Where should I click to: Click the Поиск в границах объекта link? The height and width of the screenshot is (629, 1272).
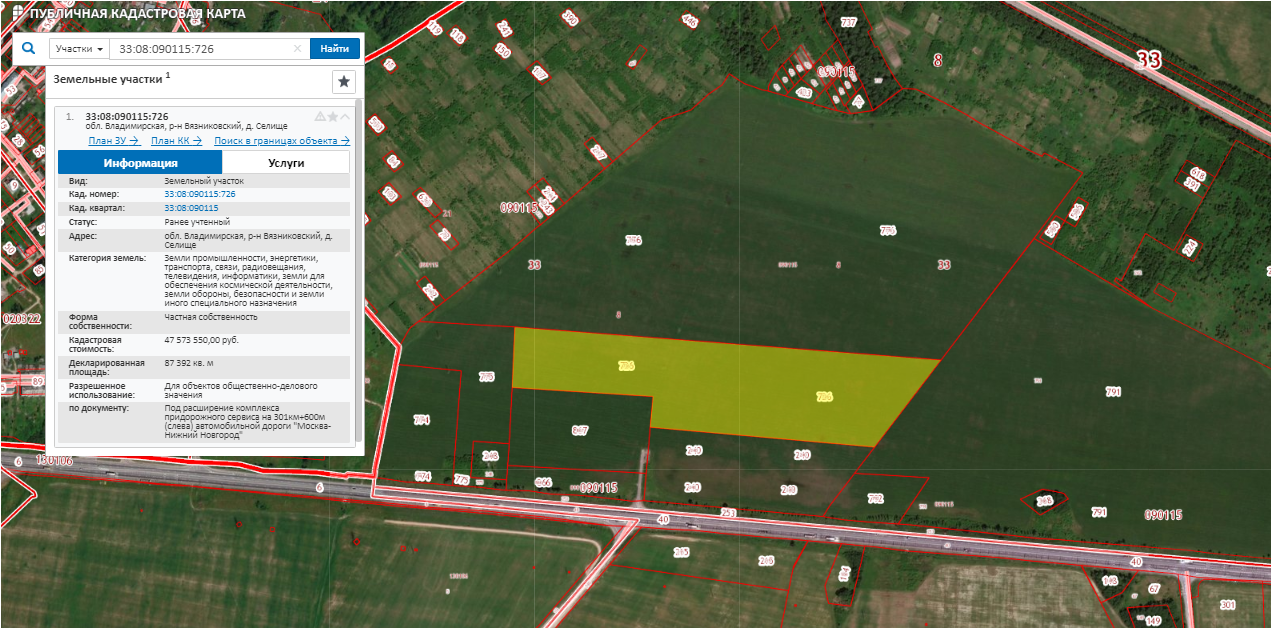282,141
